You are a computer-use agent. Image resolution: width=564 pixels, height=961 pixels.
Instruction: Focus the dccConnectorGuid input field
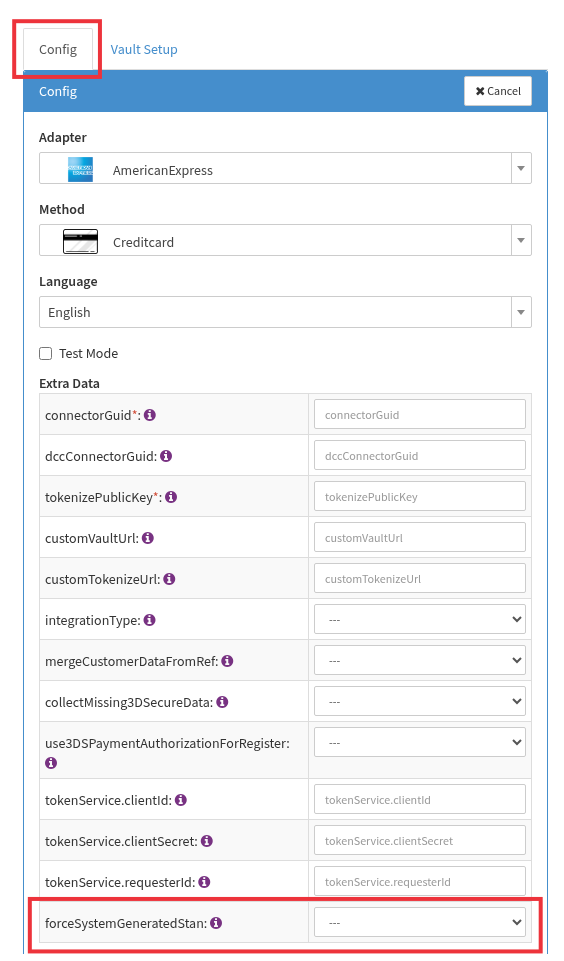[420, 456]
